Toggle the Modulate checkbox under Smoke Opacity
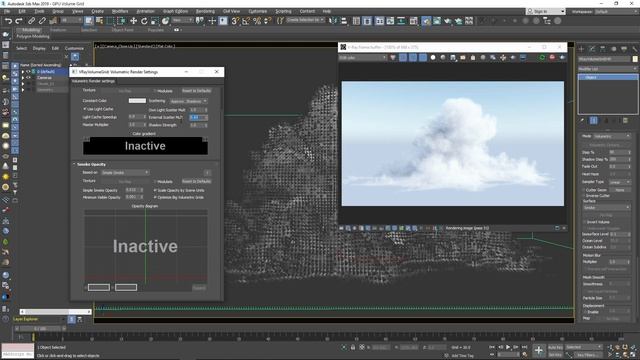The image size is (640, 360). click(x=155, y=181)
